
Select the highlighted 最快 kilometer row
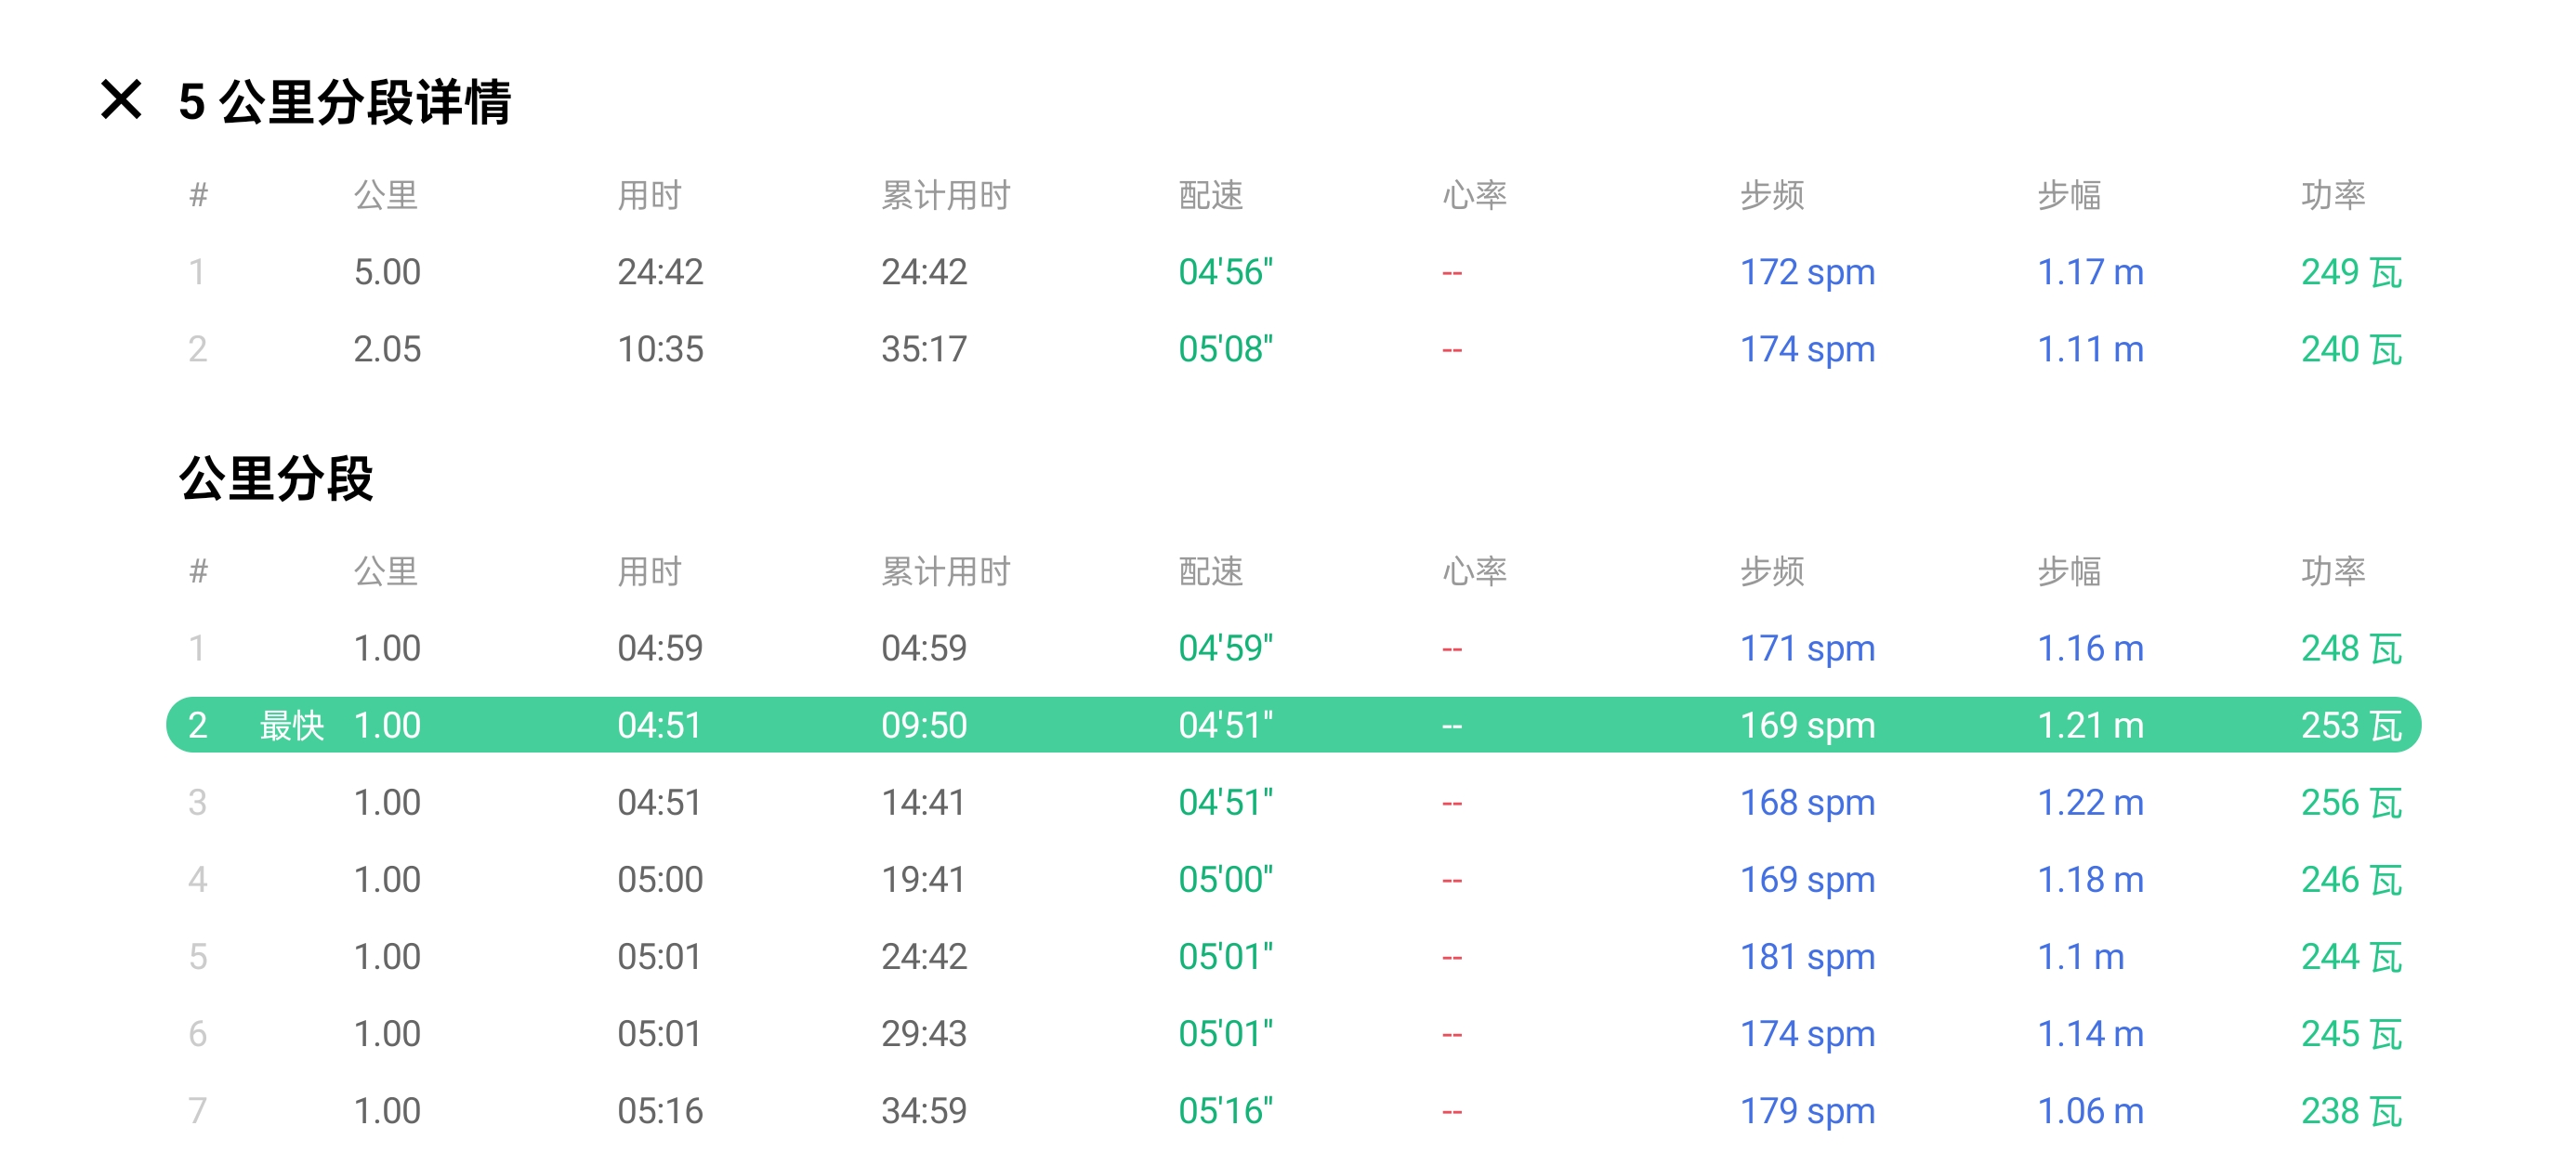tap(1292, 725)
